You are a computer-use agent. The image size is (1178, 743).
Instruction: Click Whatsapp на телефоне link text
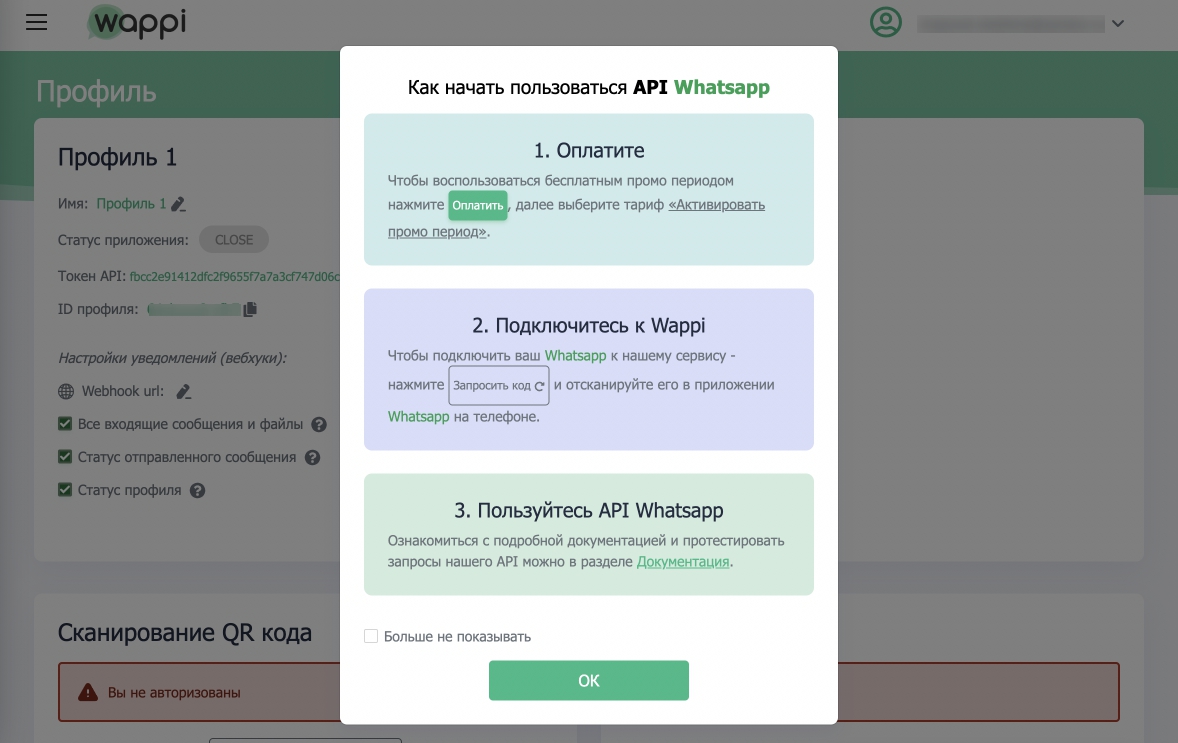pos(418,416)
